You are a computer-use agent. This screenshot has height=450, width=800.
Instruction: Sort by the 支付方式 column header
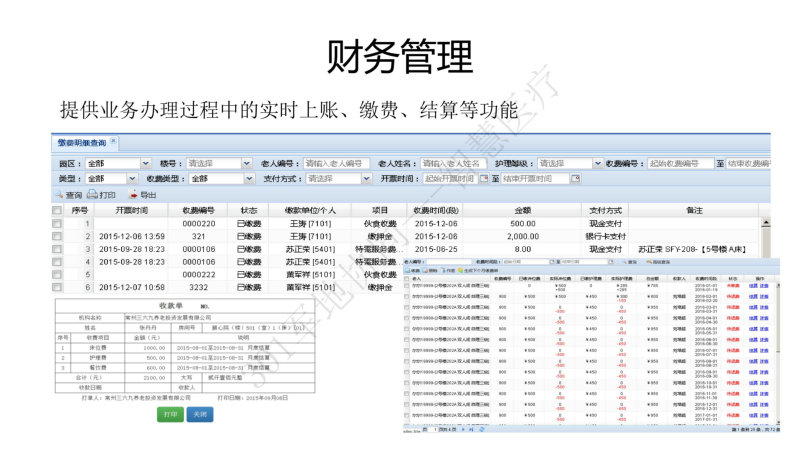(605, 210)
